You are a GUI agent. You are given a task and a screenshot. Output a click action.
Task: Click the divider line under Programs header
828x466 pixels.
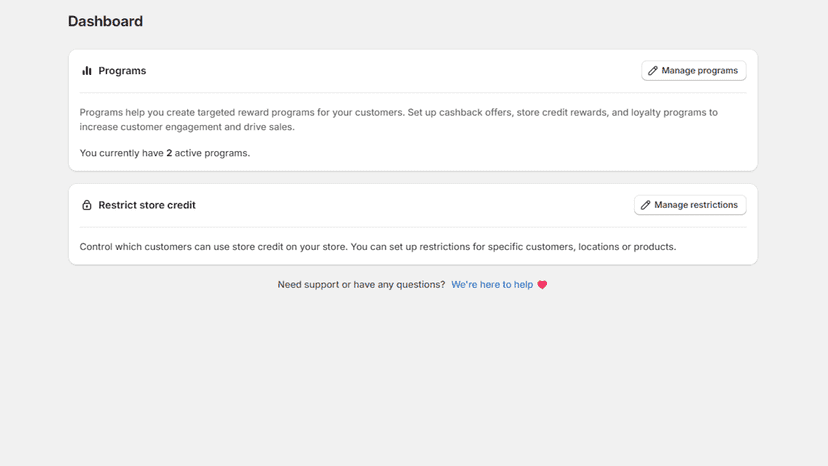pos(413,93)
